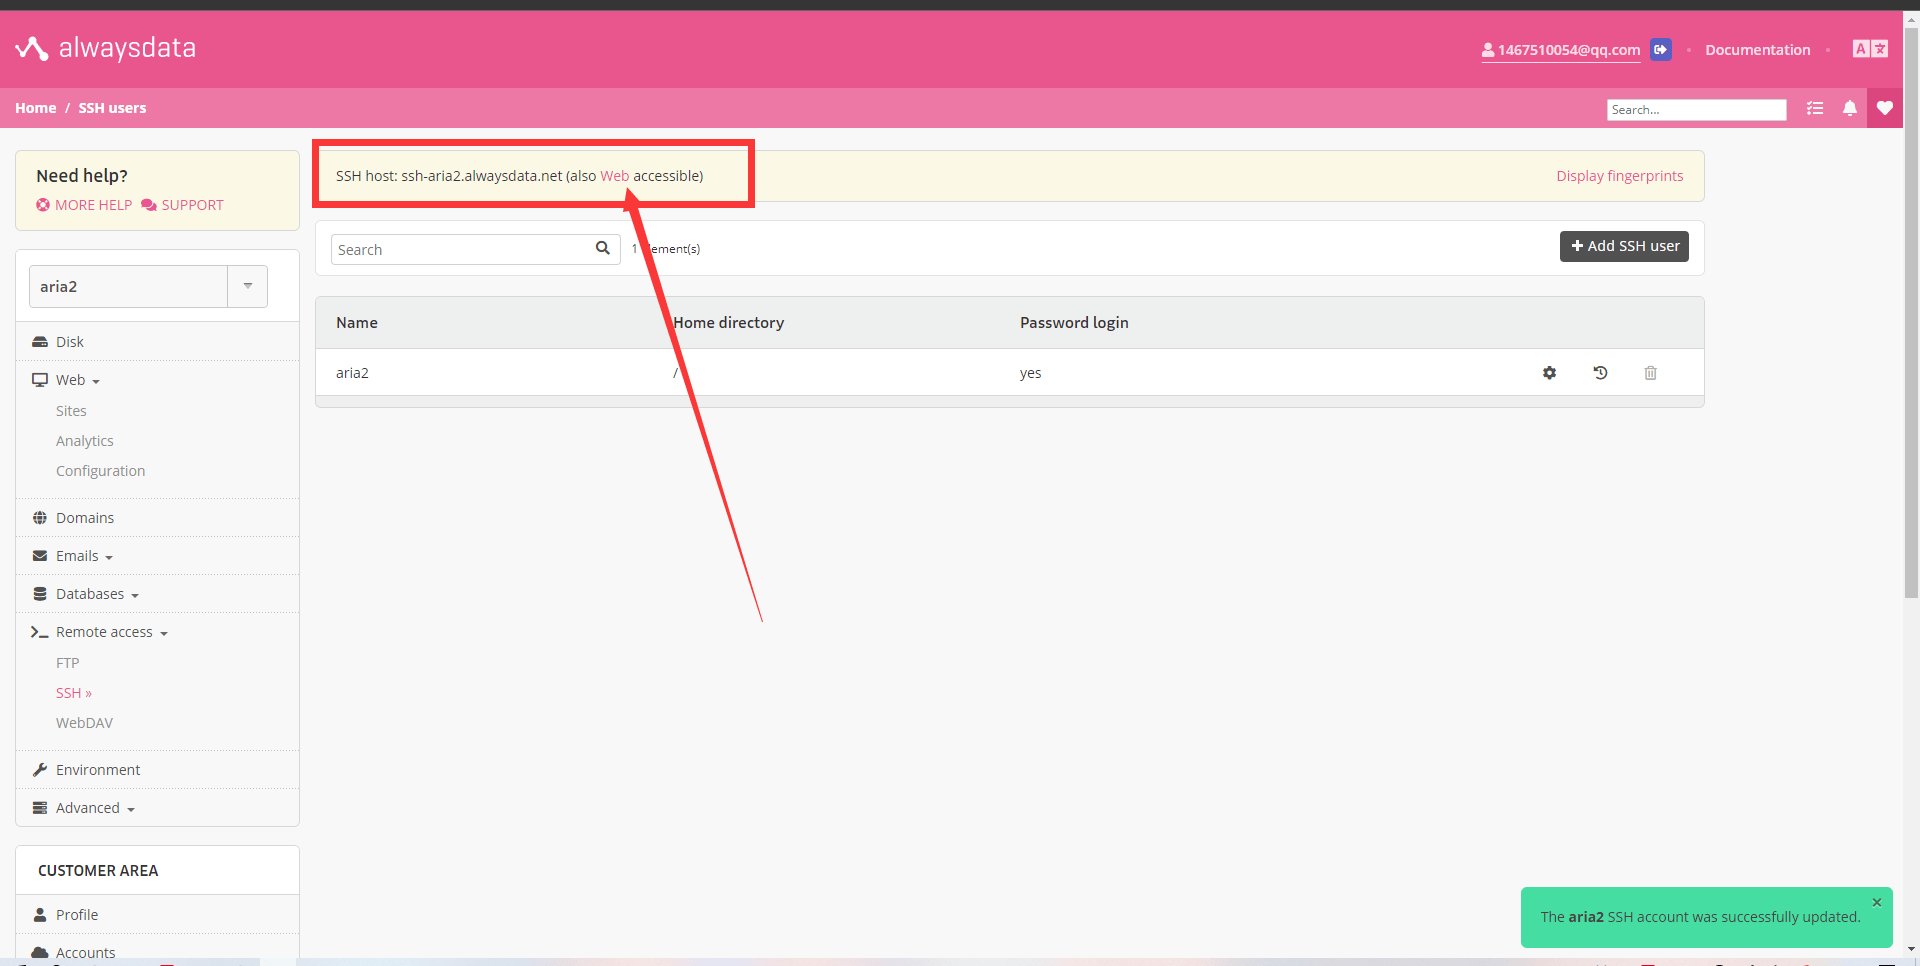Click the SSH users breadcrumb

point(112,108)
